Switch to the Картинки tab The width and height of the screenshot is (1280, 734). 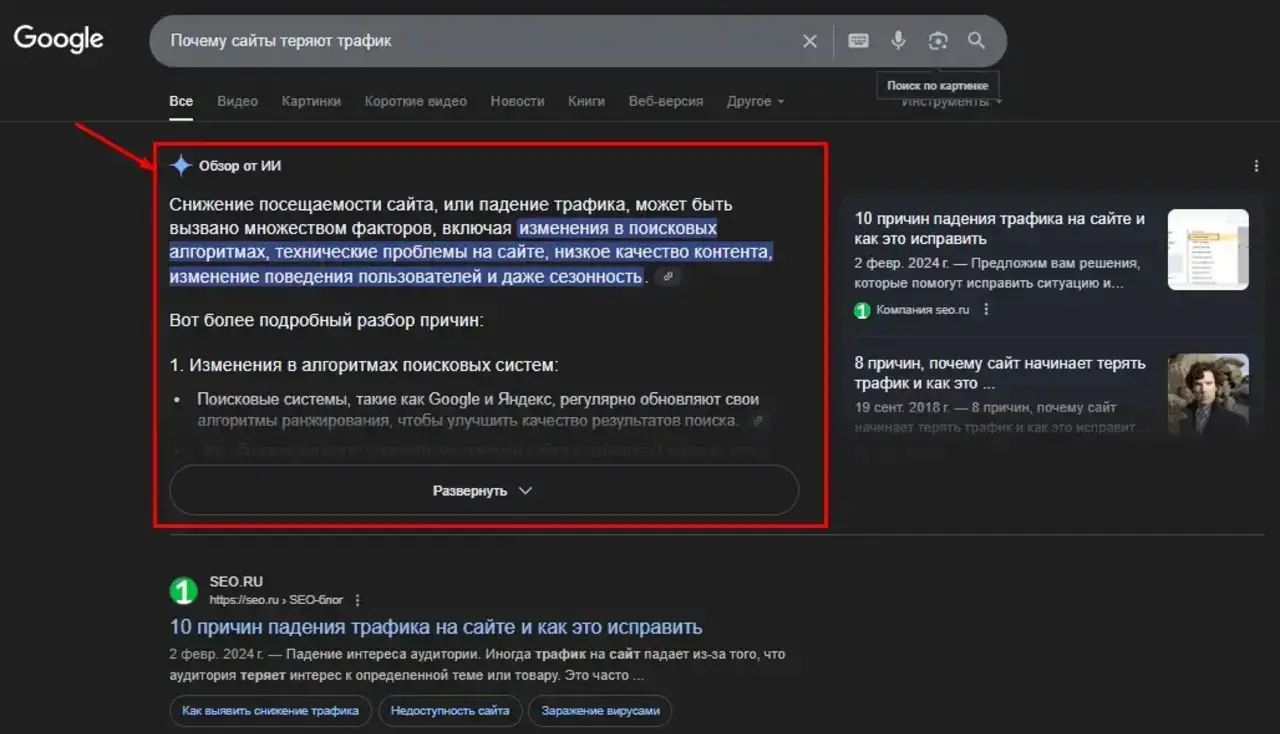coord(311,101)
